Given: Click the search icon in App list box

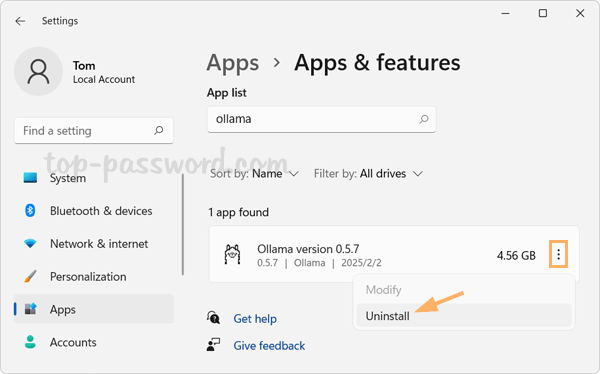Looking at the screenshot, I should click(424, 119).
